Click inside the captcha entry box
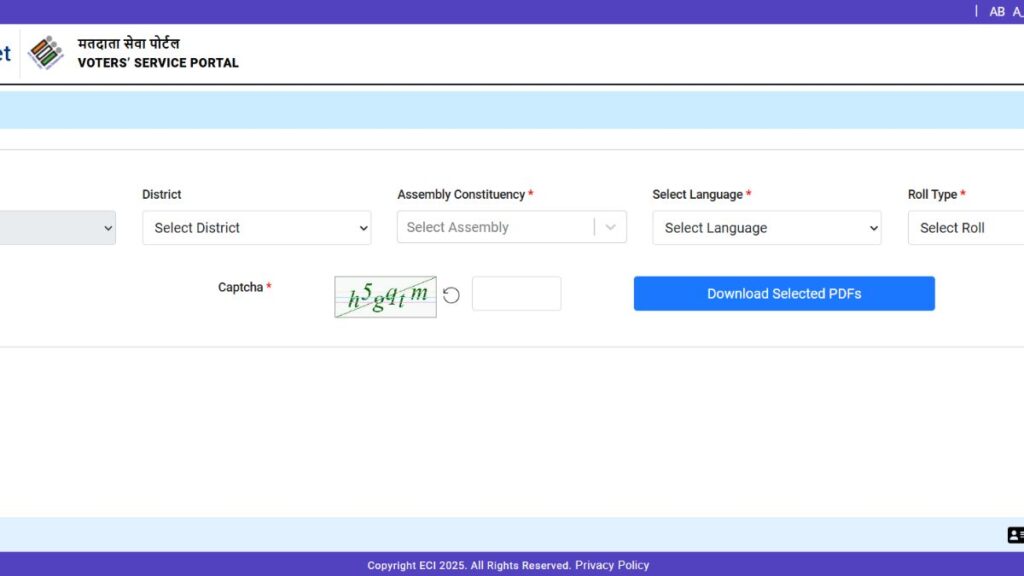Viewport: 1024px width, 576px height. click(516, 293)
